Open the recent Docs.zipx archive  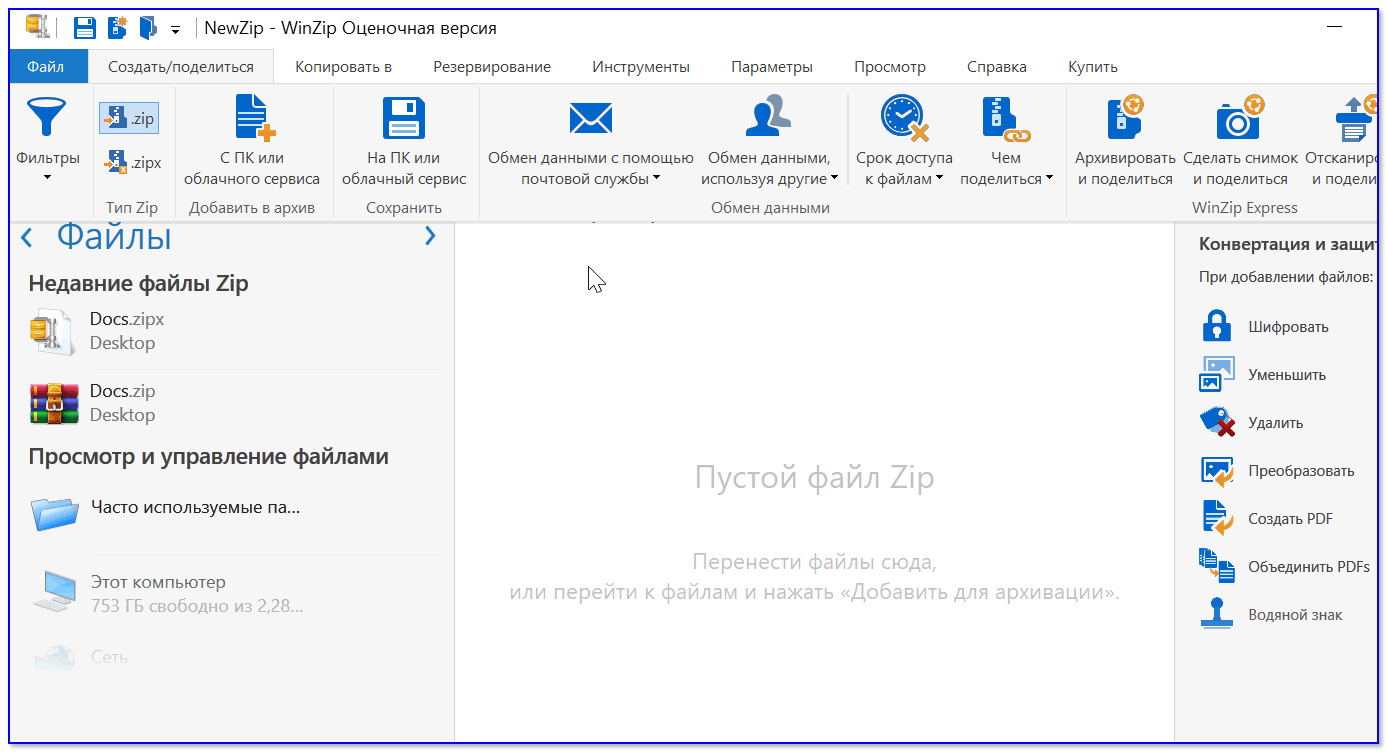[x=126, y=331]
